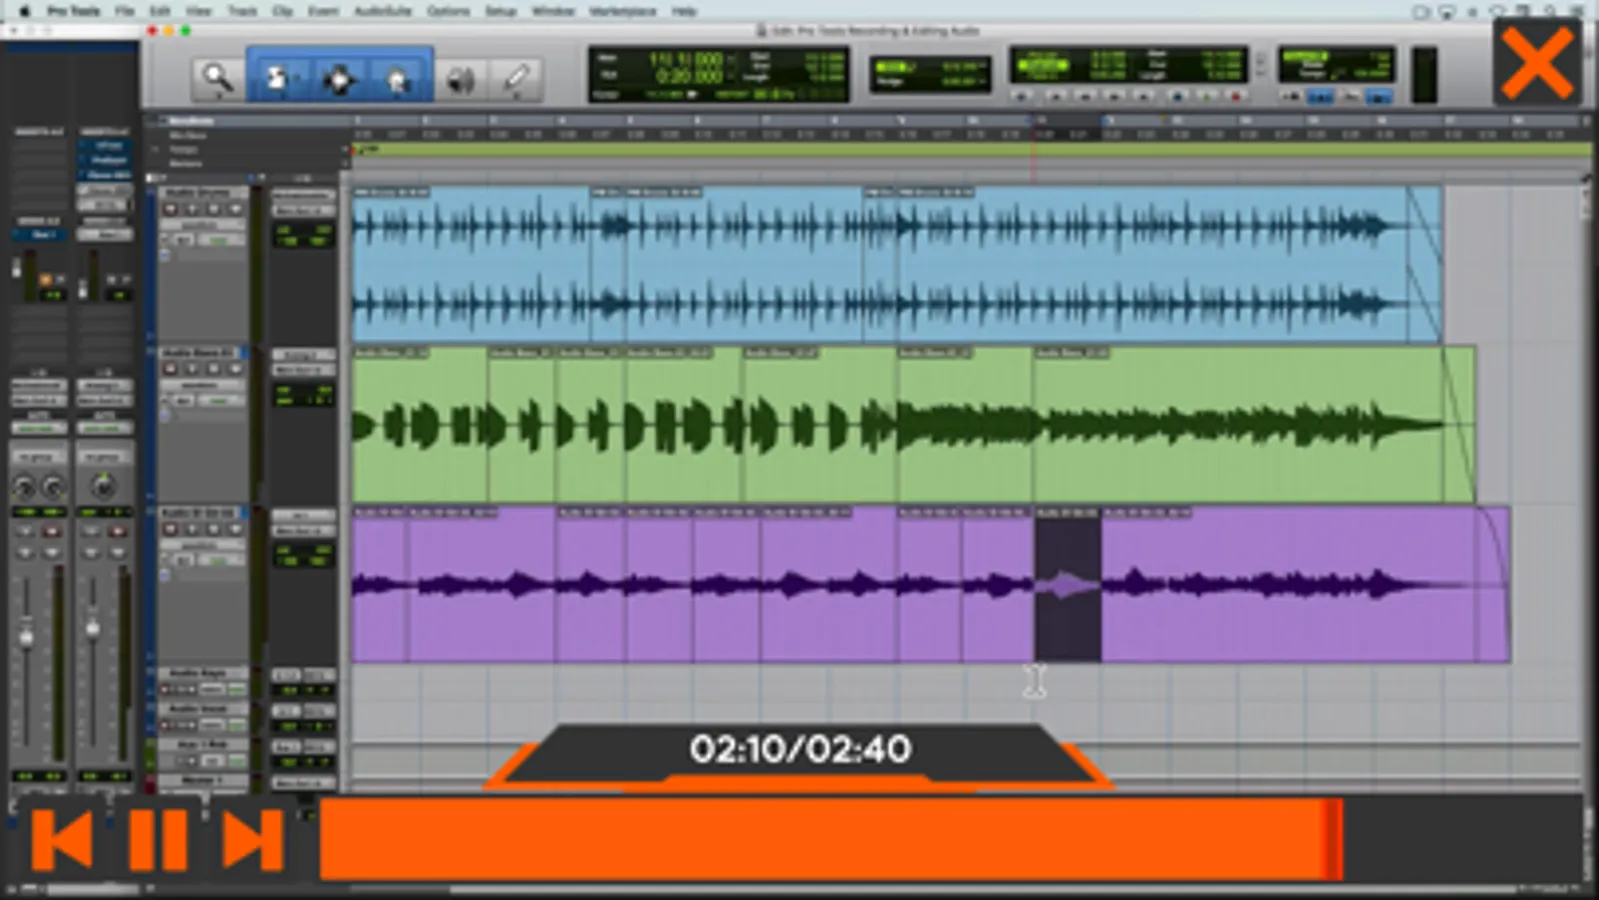Click the first mixer channel volume fader
This screenshot has width=1599, height=900.
click(x=26, y=635)
